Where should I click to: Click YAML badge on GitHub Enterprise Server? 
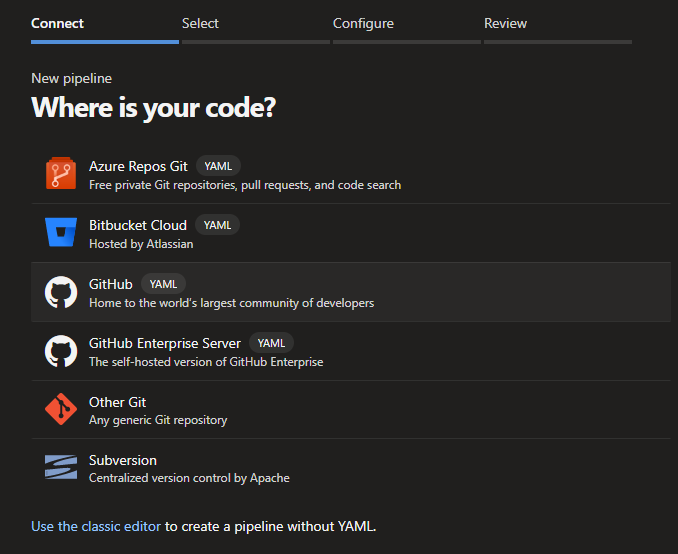pyautogui.click(x=271, y=343)
